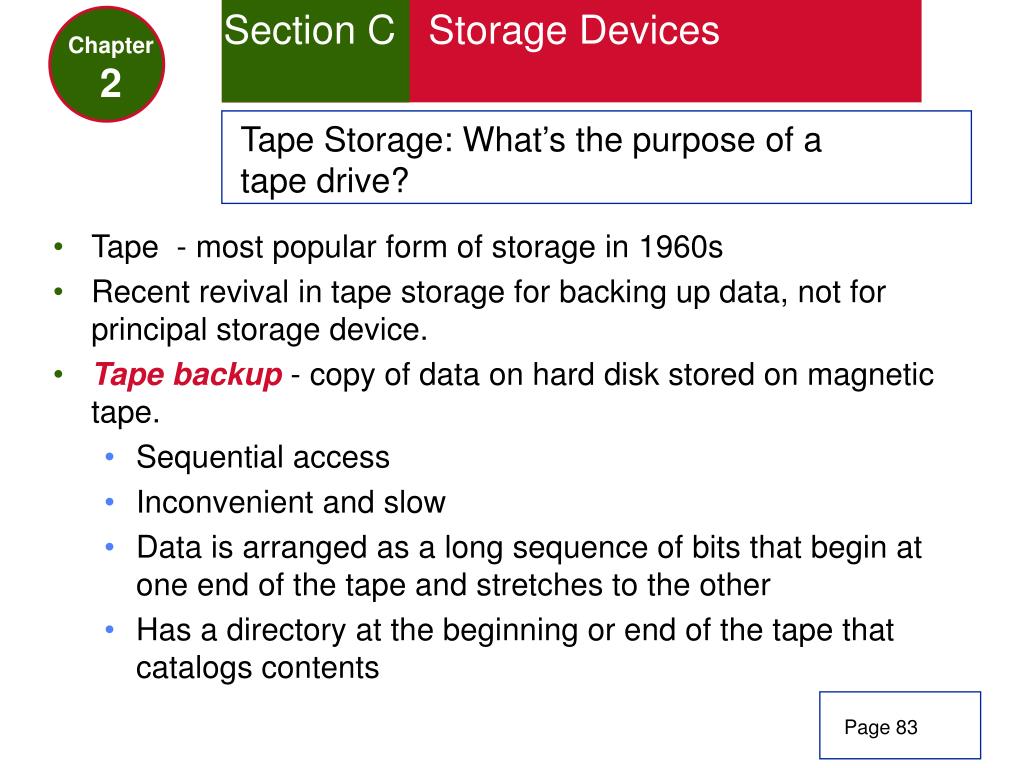This screenshot has width=1024, height=768.
Task: Click the red Storage Devices title banner
Action: click(665, 51)
